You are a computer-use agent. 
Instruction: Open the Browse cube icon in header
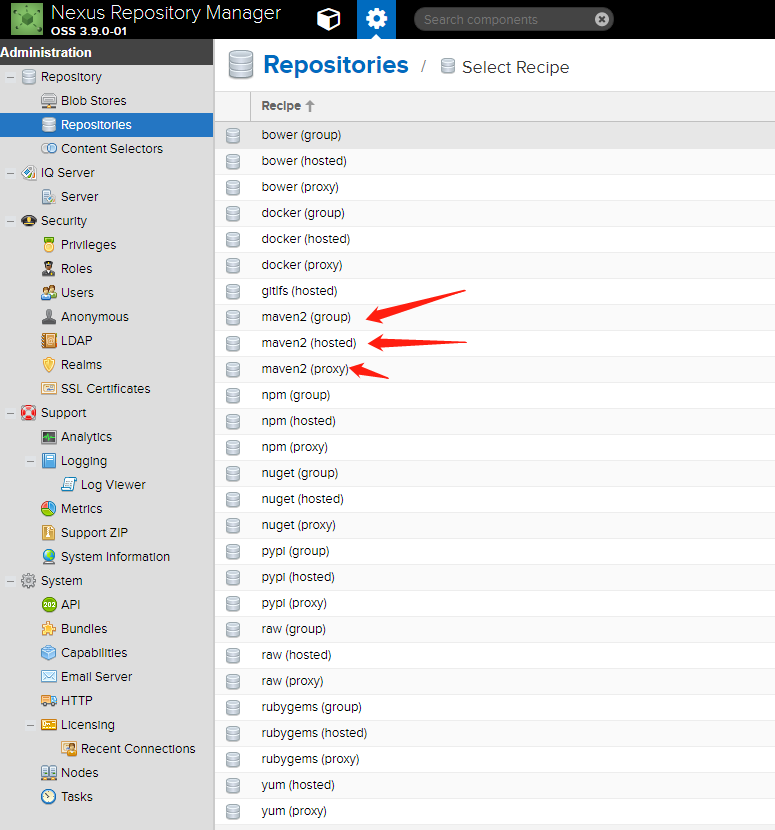[x=328, y=20]
